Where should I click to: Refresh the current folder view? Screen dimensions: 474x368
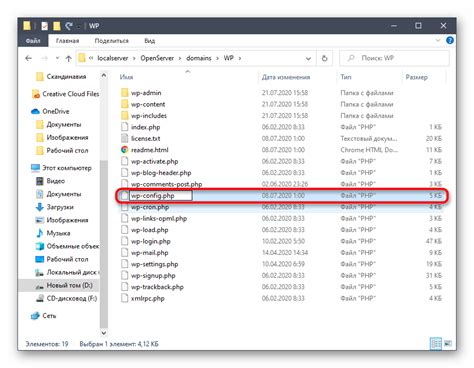click(x=324, y=58)
